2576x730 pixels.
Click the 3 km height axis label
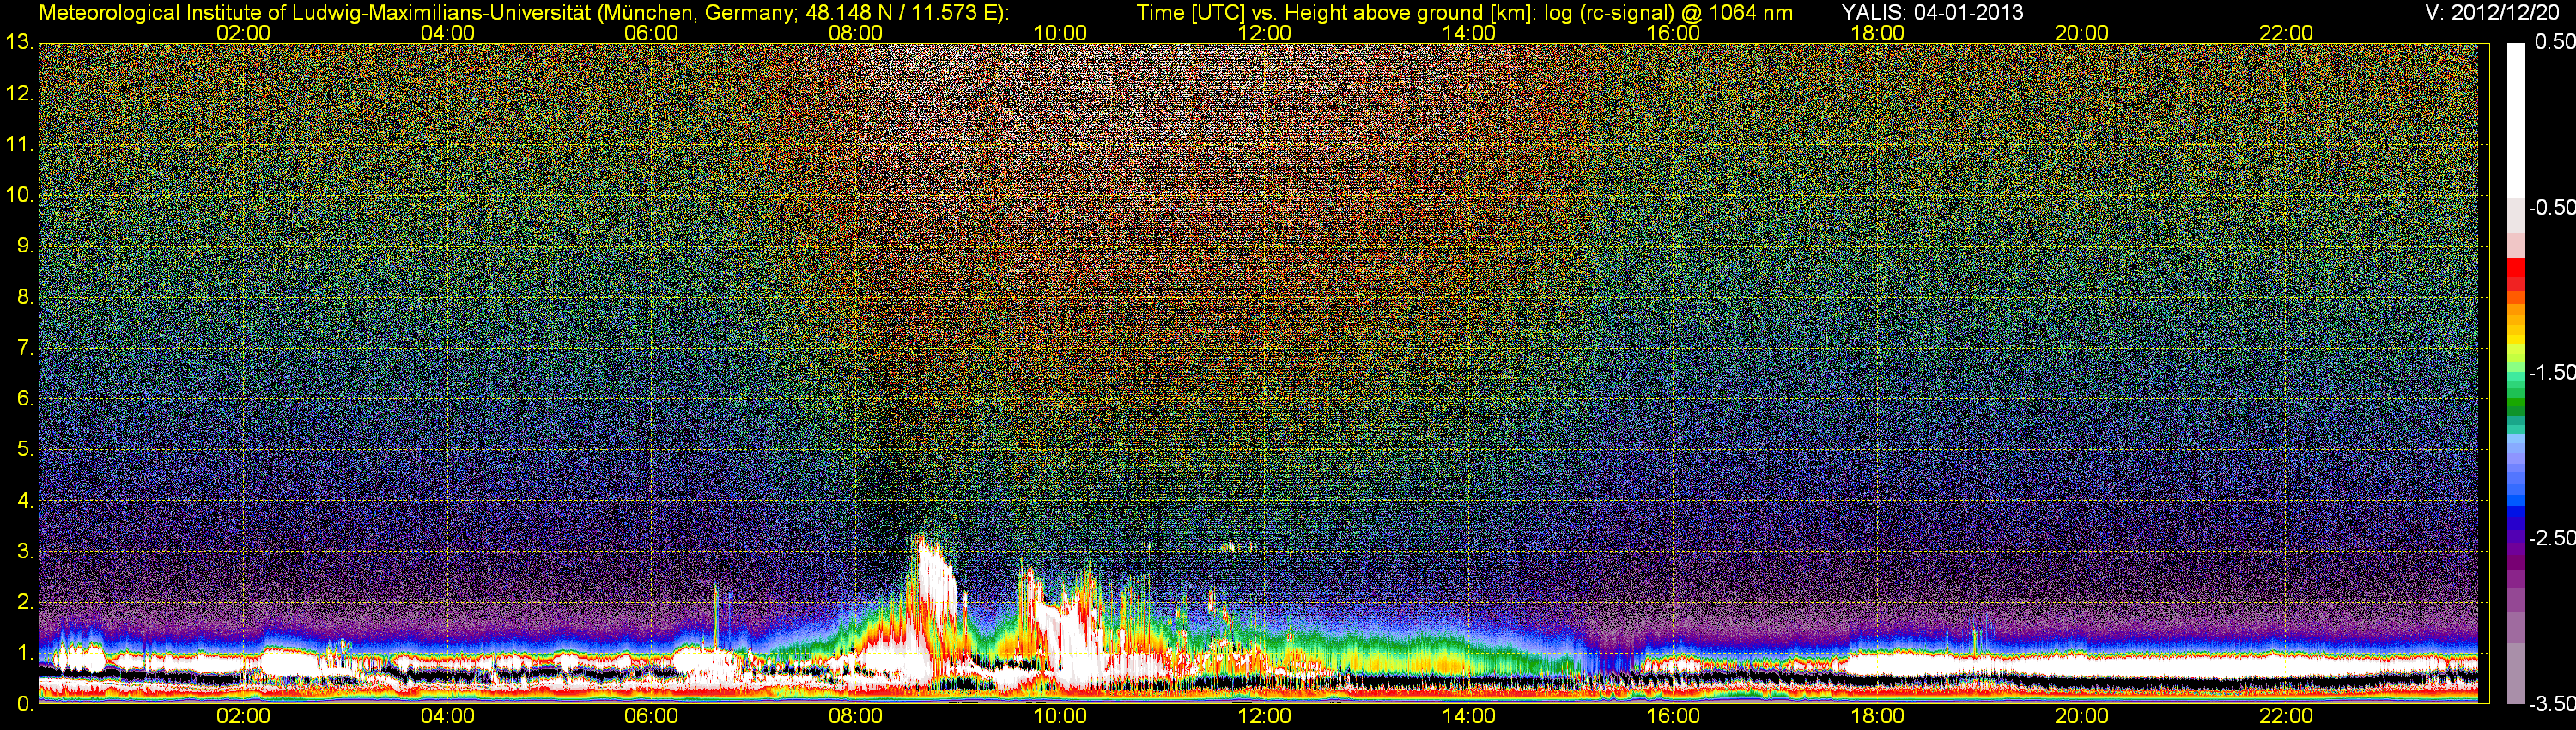point(24,552)
